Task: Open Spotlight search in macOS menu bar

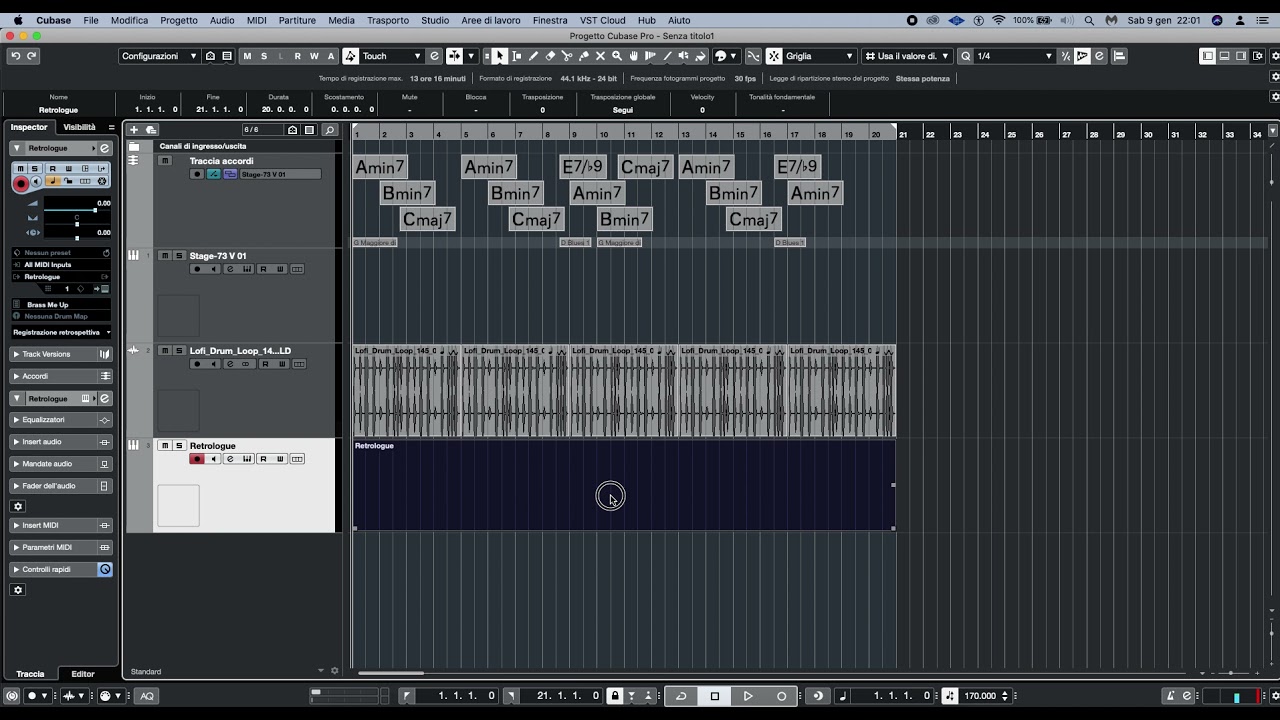Action: tap(1089, 20)
